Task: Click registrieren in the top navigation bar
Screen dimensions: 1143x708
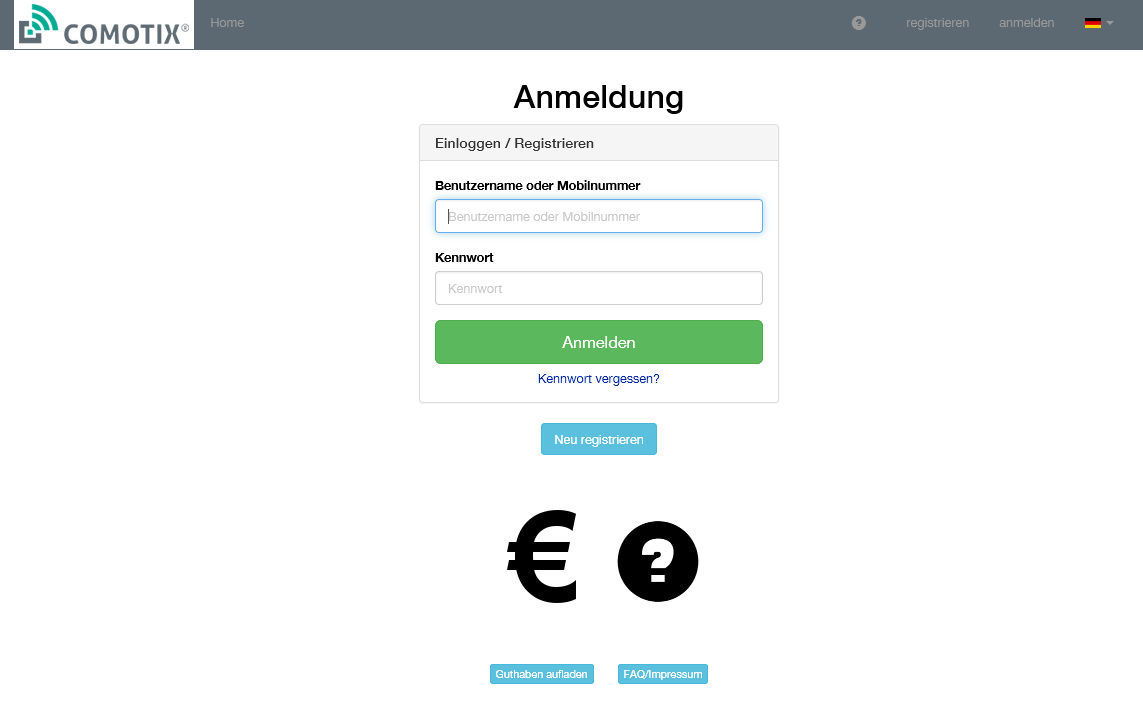Action: (x=937, y=23)
